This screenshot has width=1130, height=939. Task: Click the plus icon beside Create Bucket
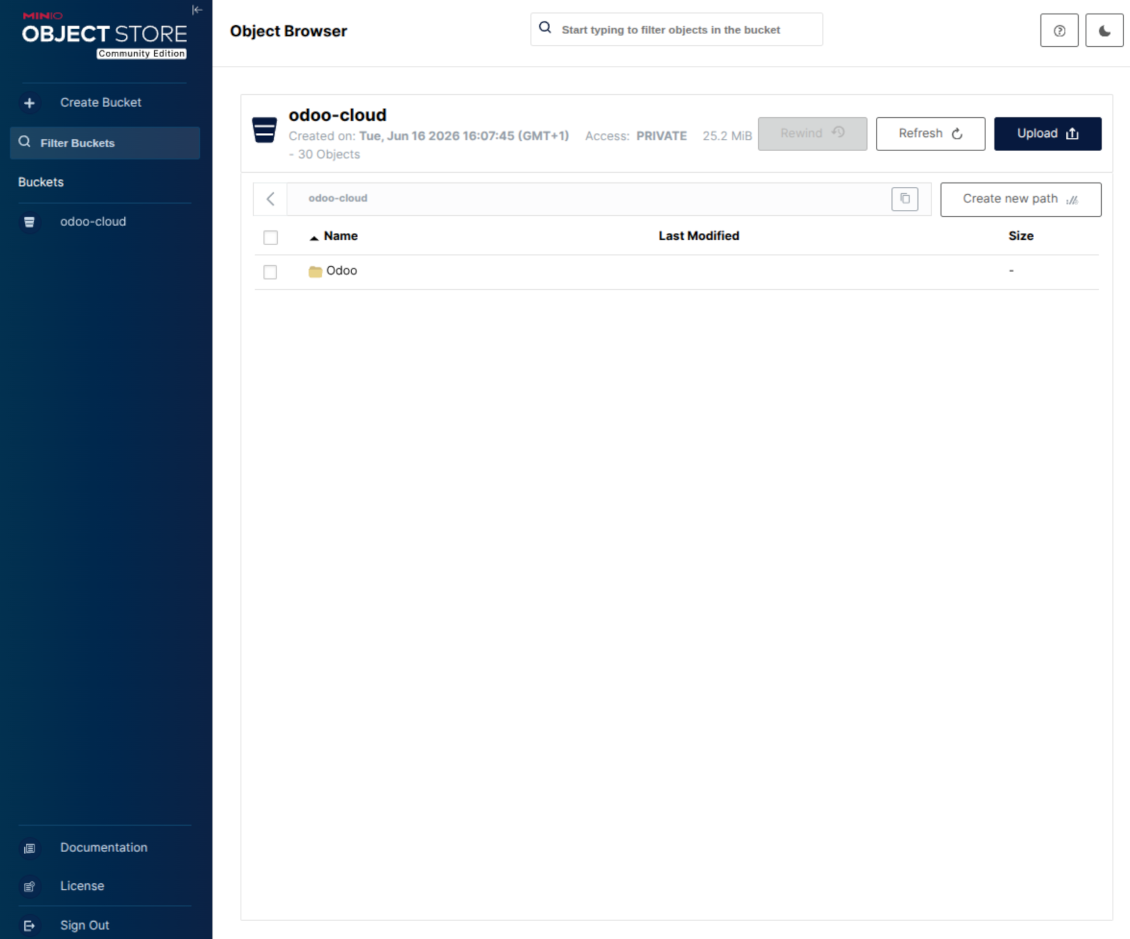[30, 103]
